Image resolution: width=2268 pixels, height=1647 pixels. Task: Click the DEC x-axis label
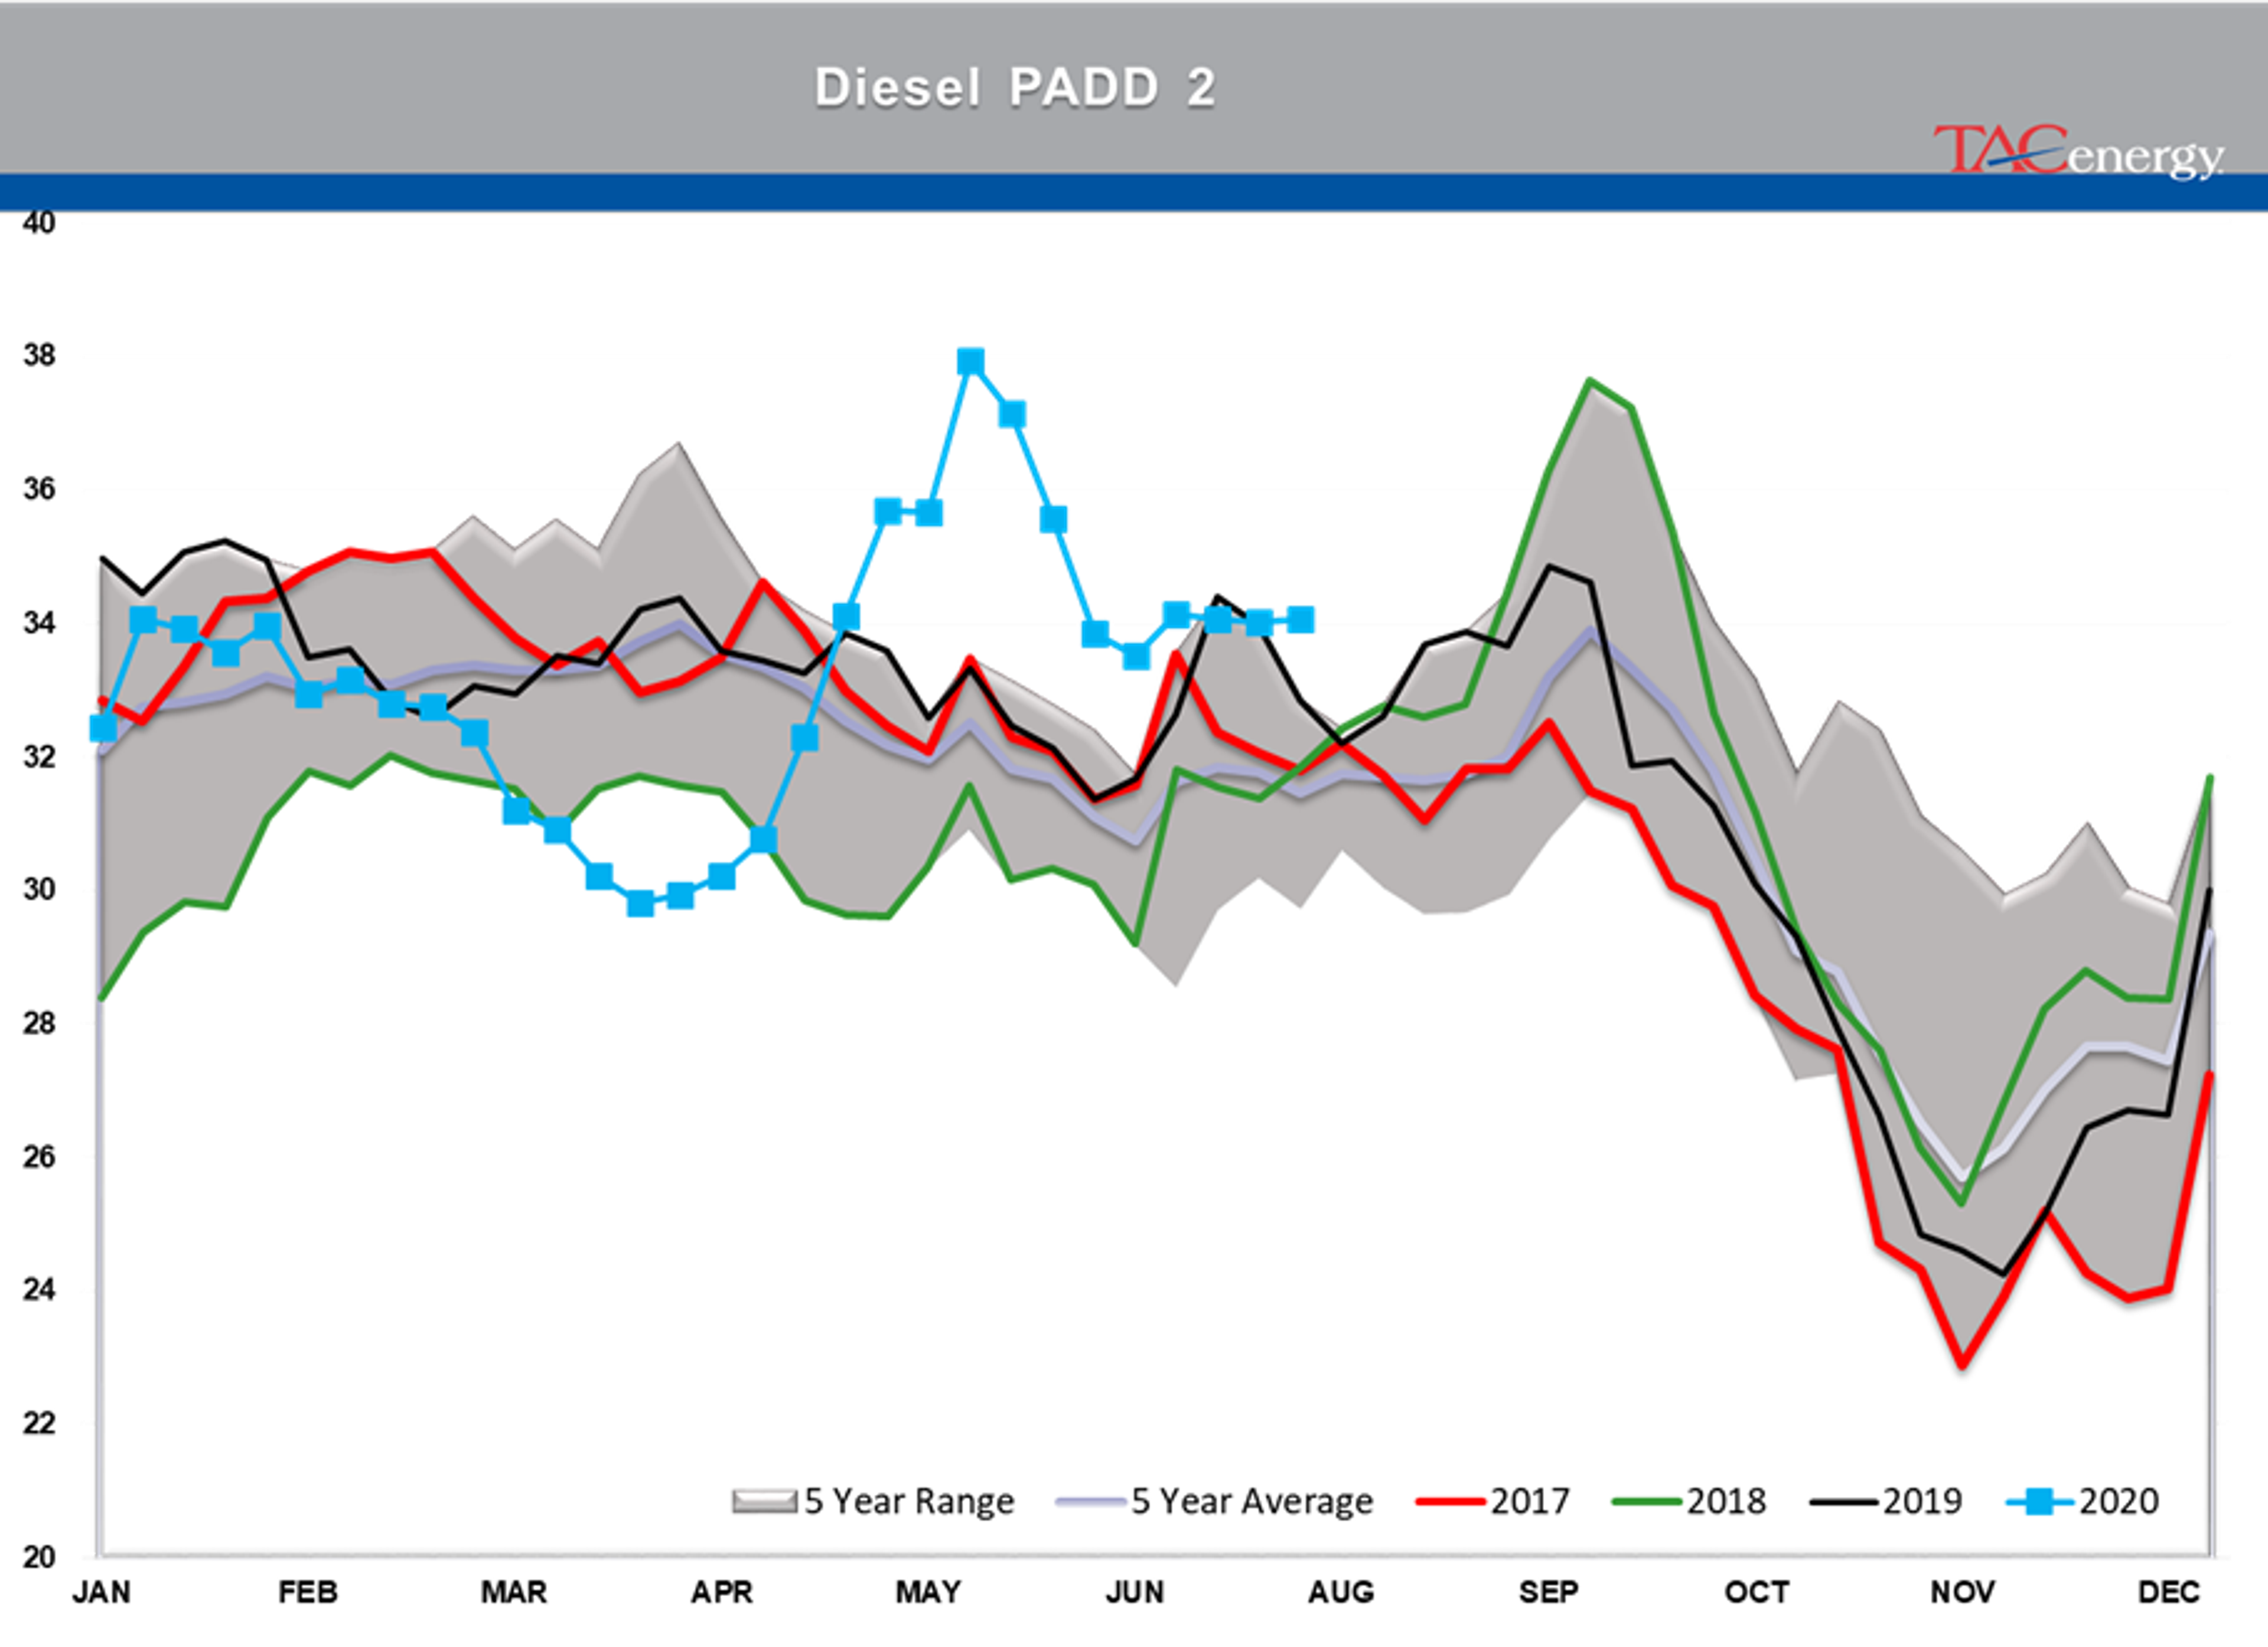point(2169,1592)
